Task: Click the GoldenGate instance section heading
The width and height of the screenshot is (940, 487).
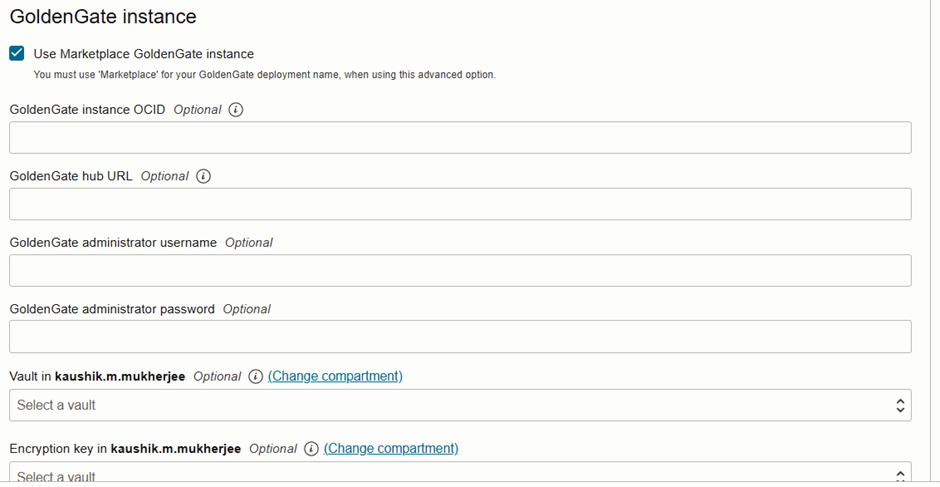Action: [x=103, y=16]
